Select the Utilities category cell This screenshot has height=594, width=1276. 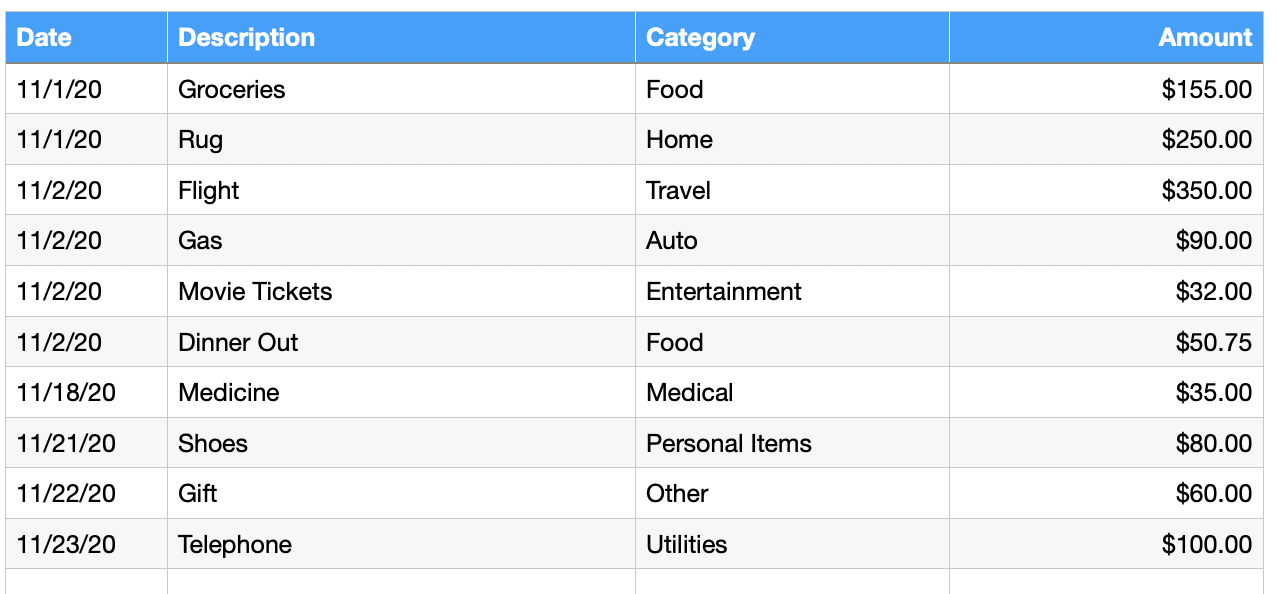coord(687,545)
